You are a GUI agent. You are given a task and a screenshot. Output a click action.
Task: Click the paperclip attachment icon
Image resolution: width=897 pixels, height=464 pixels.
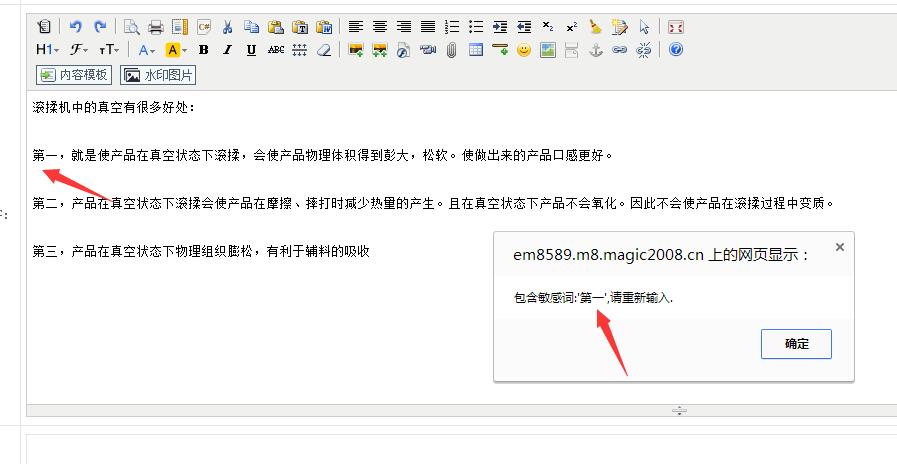tap(452, 49)
